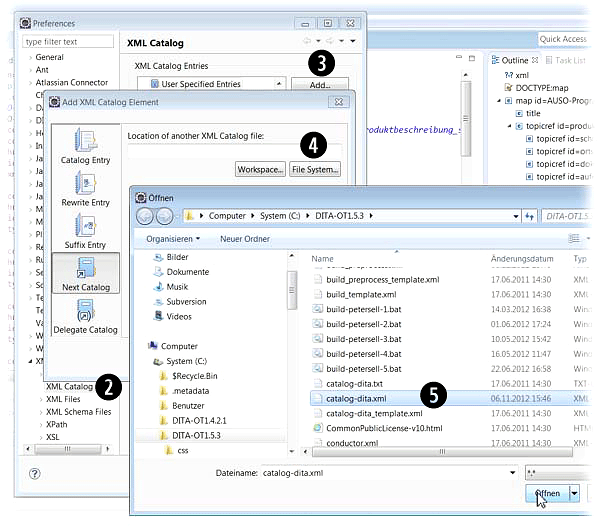Click the type filter text field
The image size is (600, 532).
(68, 42)
